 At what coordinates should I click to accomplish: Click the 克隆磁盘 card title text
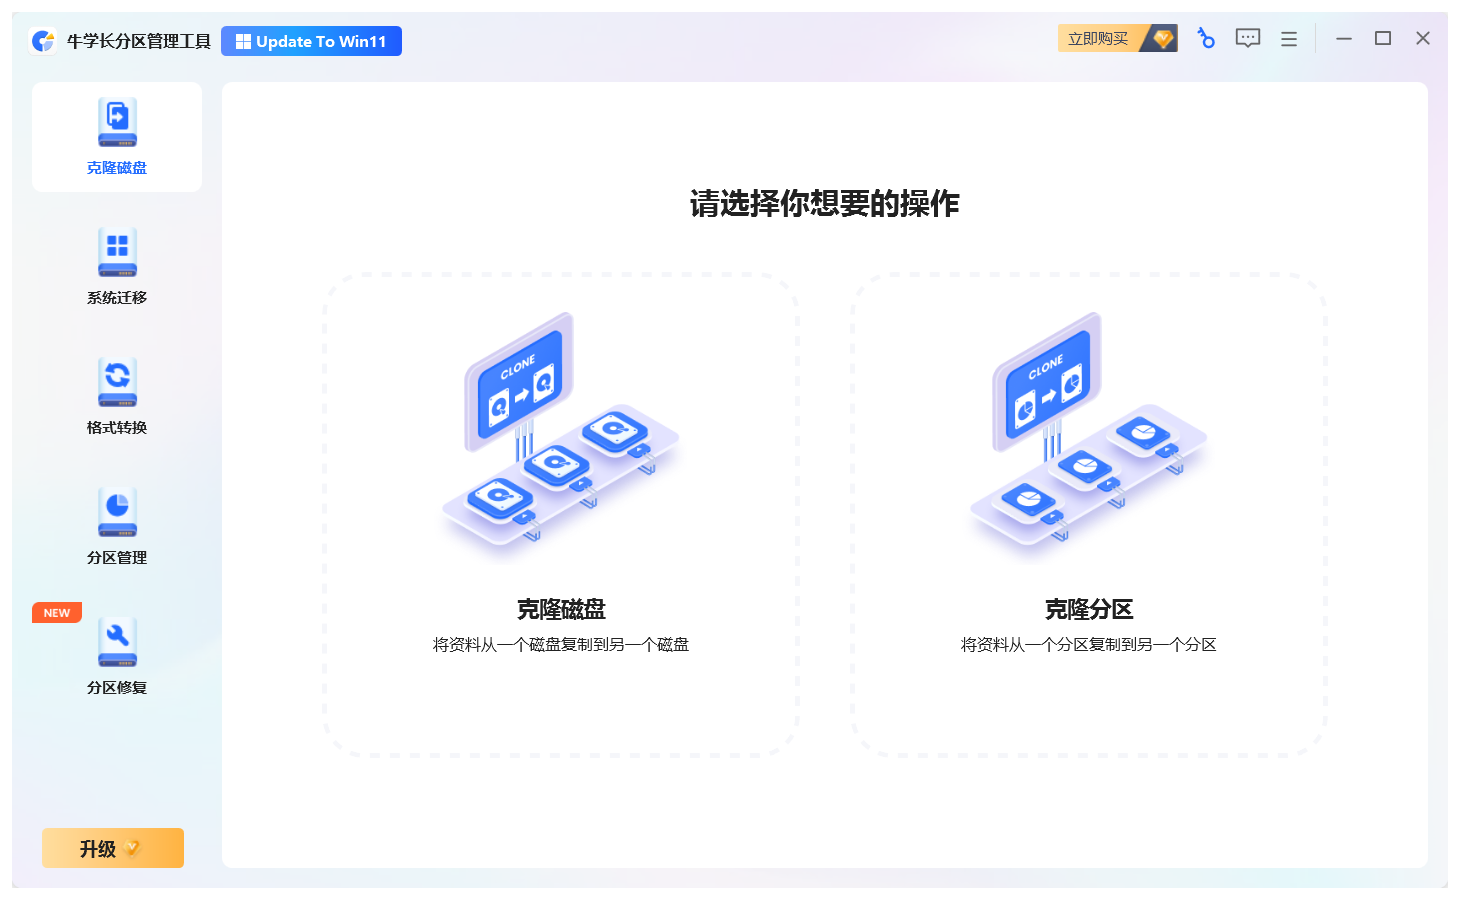click(561, 609)
